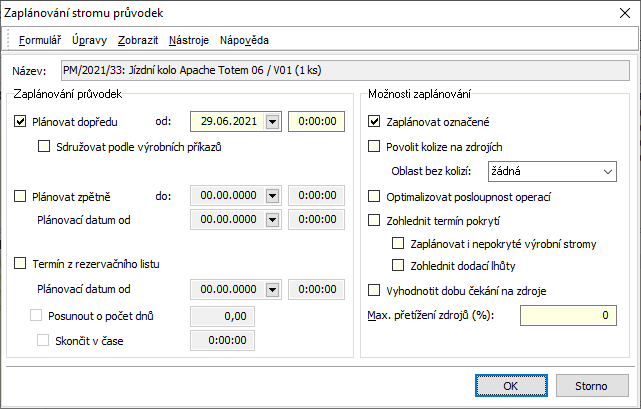Click the Plánovat dopředu time field
The width and height of the screenshot is (641, 409).
pos(315,122)
